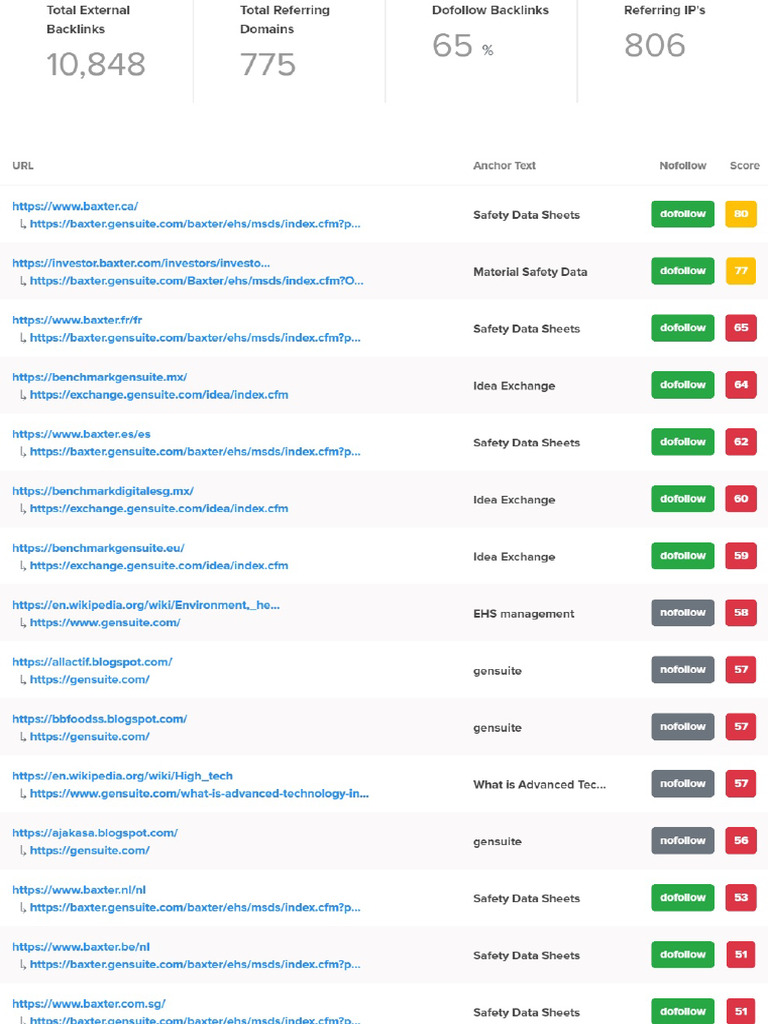Open the benchmarkgensuite.mx source link
768x1024 pixels.
(x=100, y=377)
